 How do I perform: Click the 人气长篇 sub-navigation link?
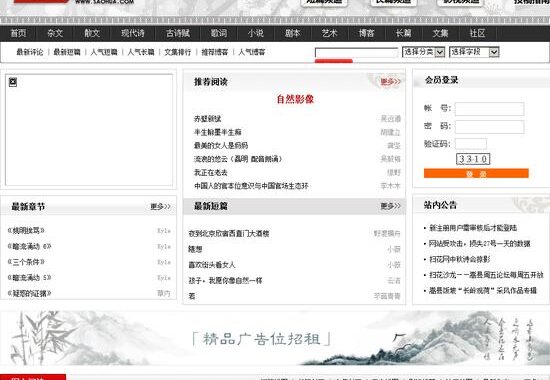click(x=141, y=52)
